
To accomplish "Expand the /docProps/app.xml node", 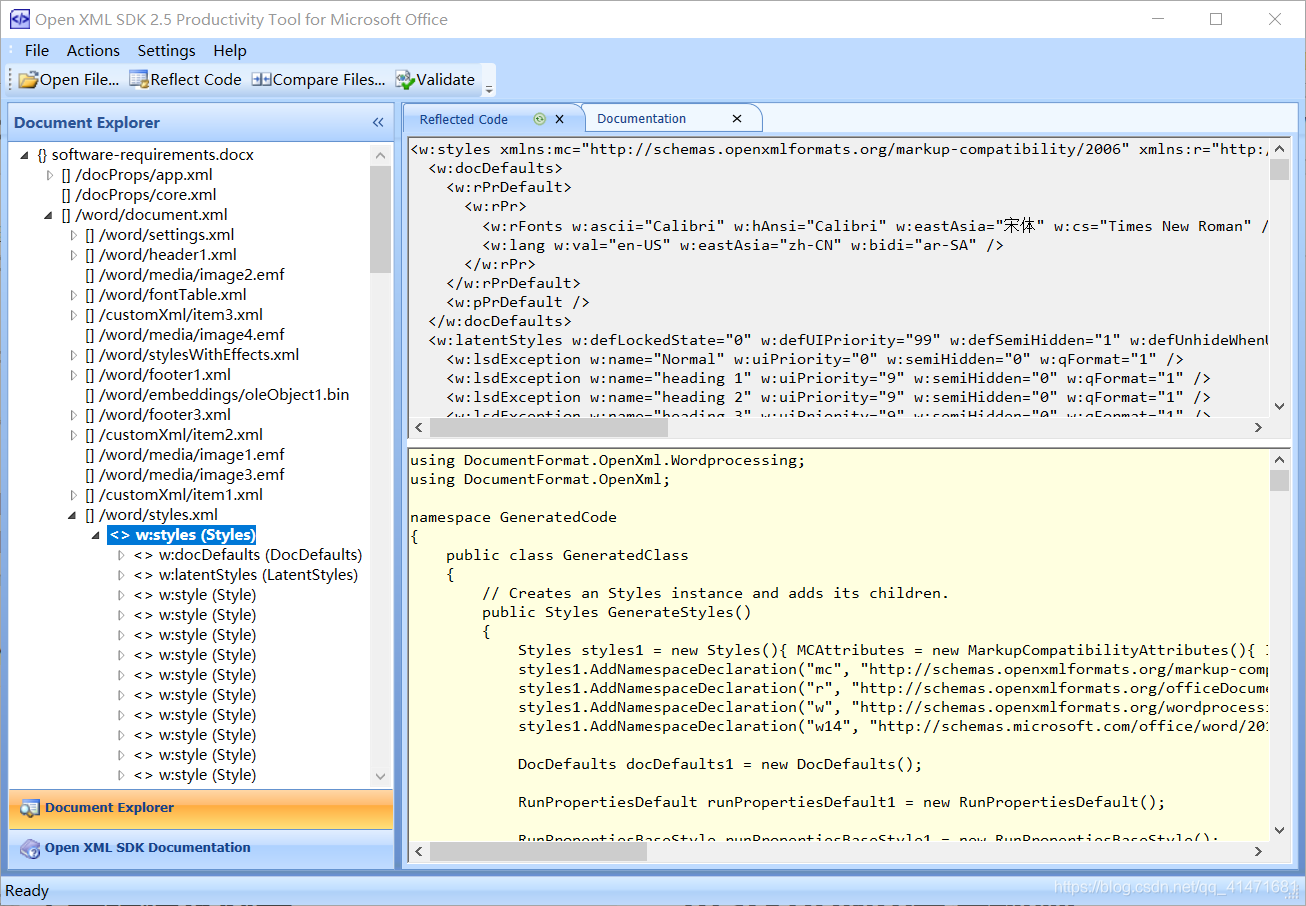I will click(x=50, y=175).
